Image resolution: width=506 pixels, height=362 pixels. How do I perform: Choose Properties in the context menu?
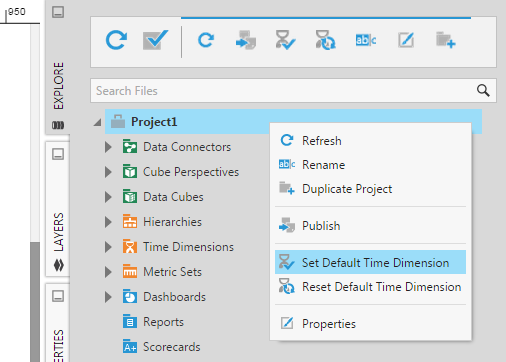point(370,323)
